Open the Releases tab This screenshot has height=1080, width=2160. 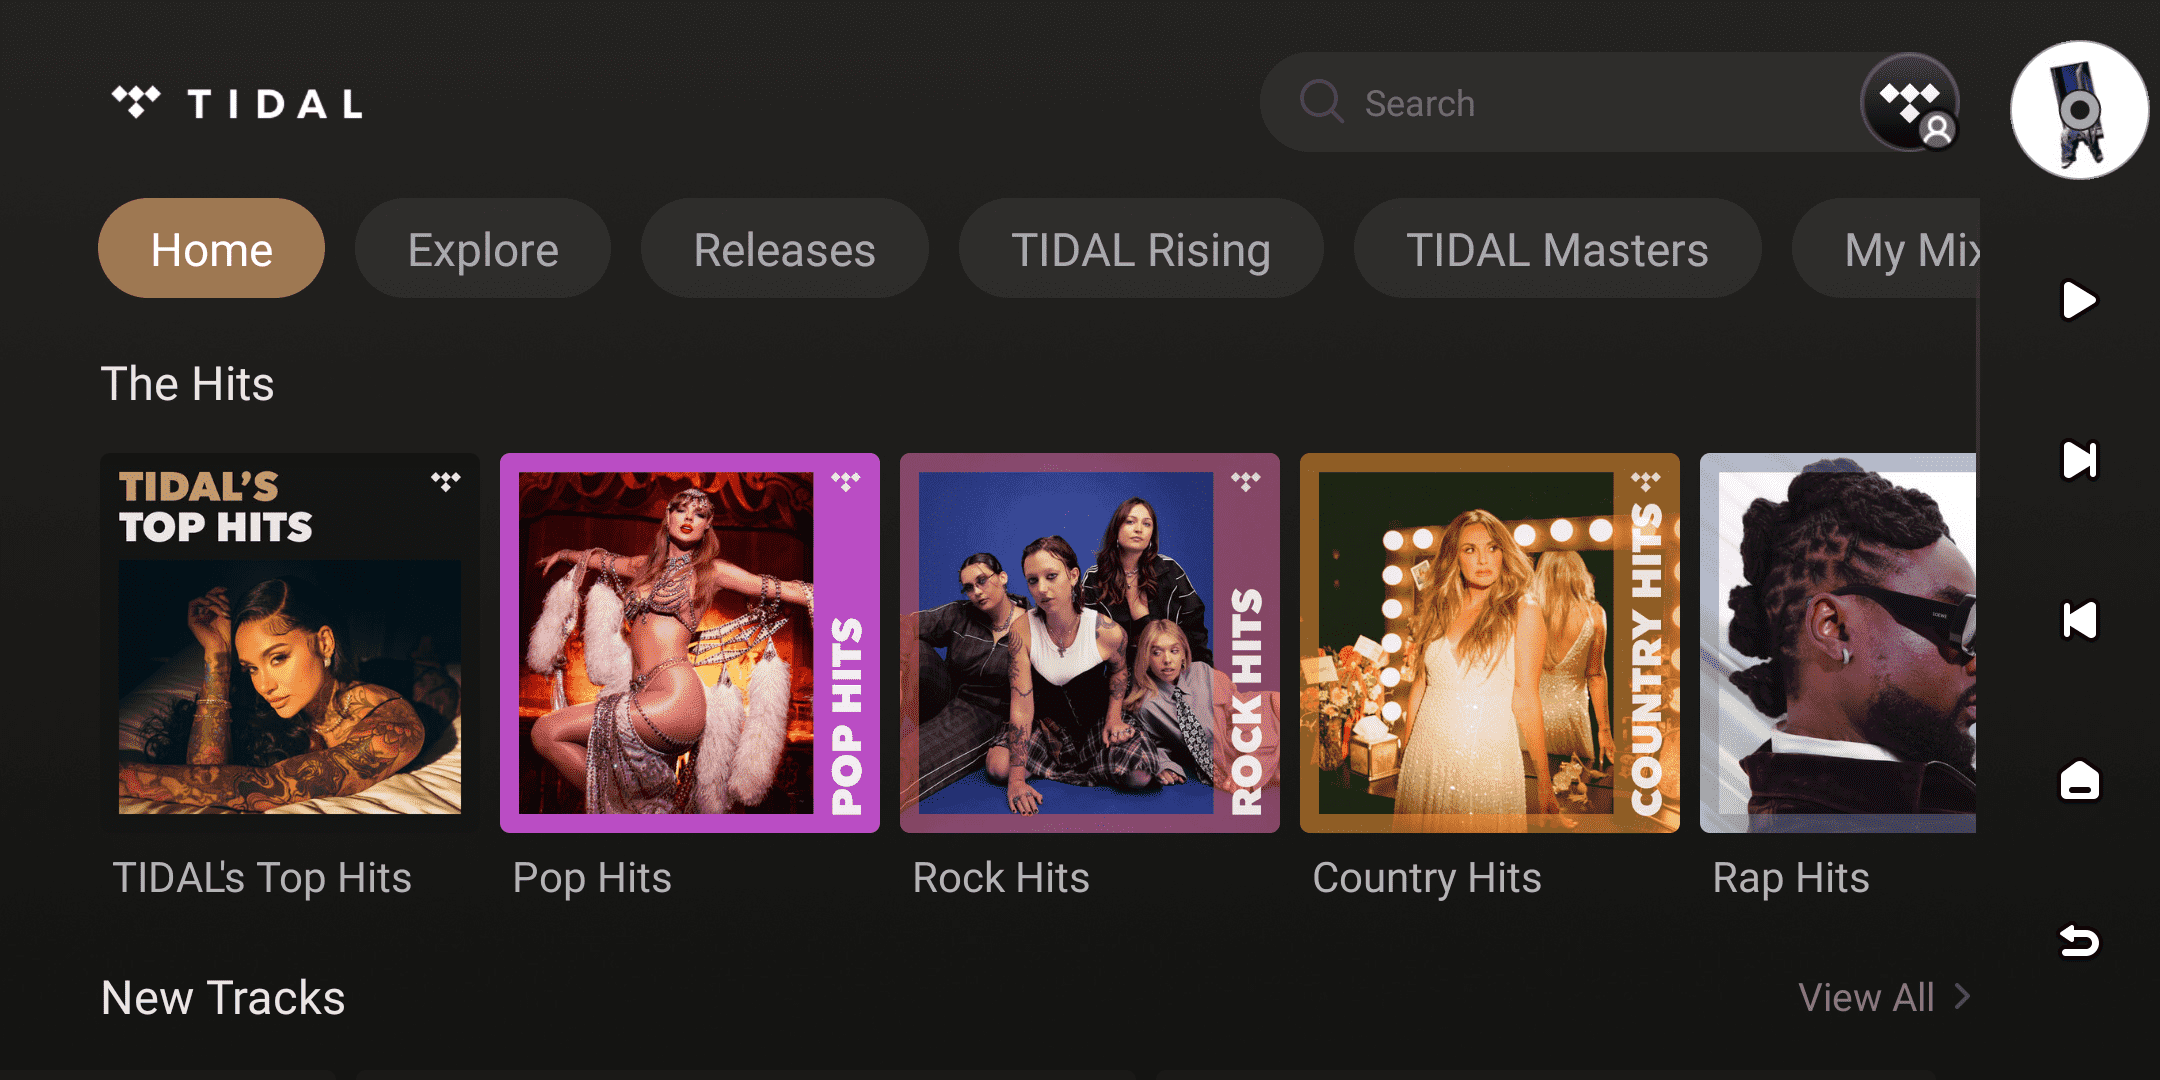point(784,249)
